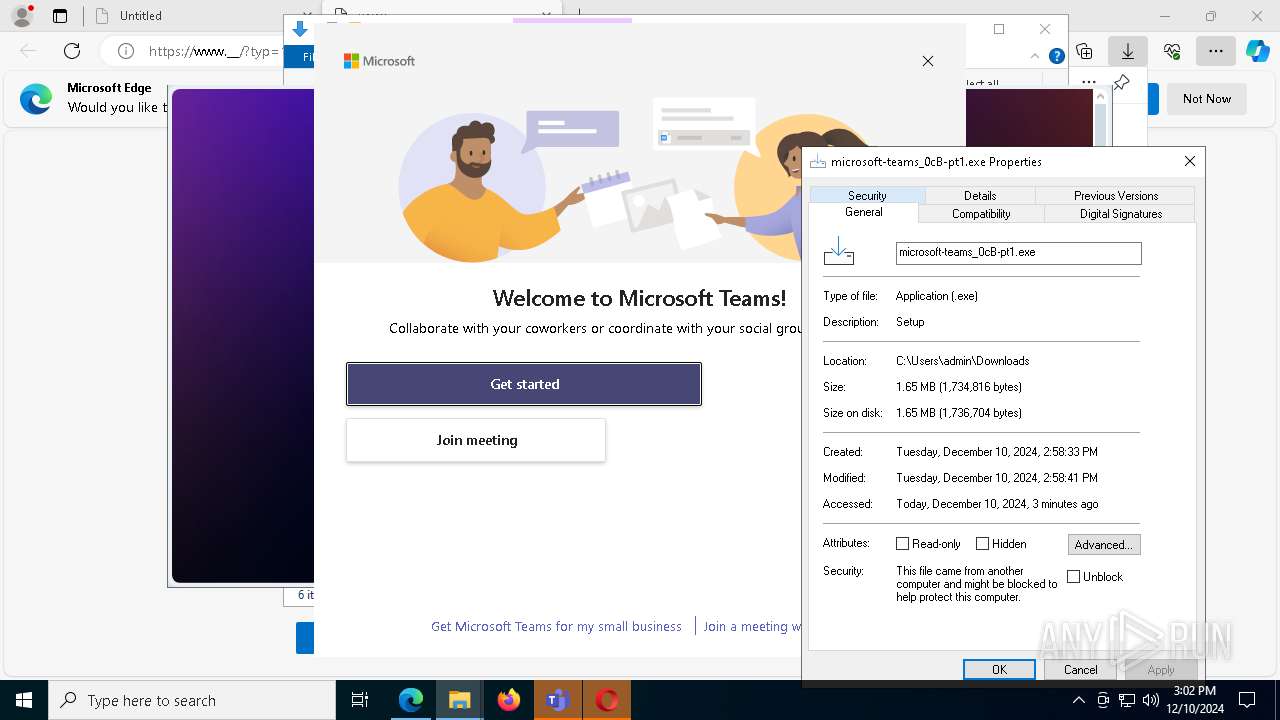Click the site information icon in address bar
1280x720 pixels.
point(125,51)
